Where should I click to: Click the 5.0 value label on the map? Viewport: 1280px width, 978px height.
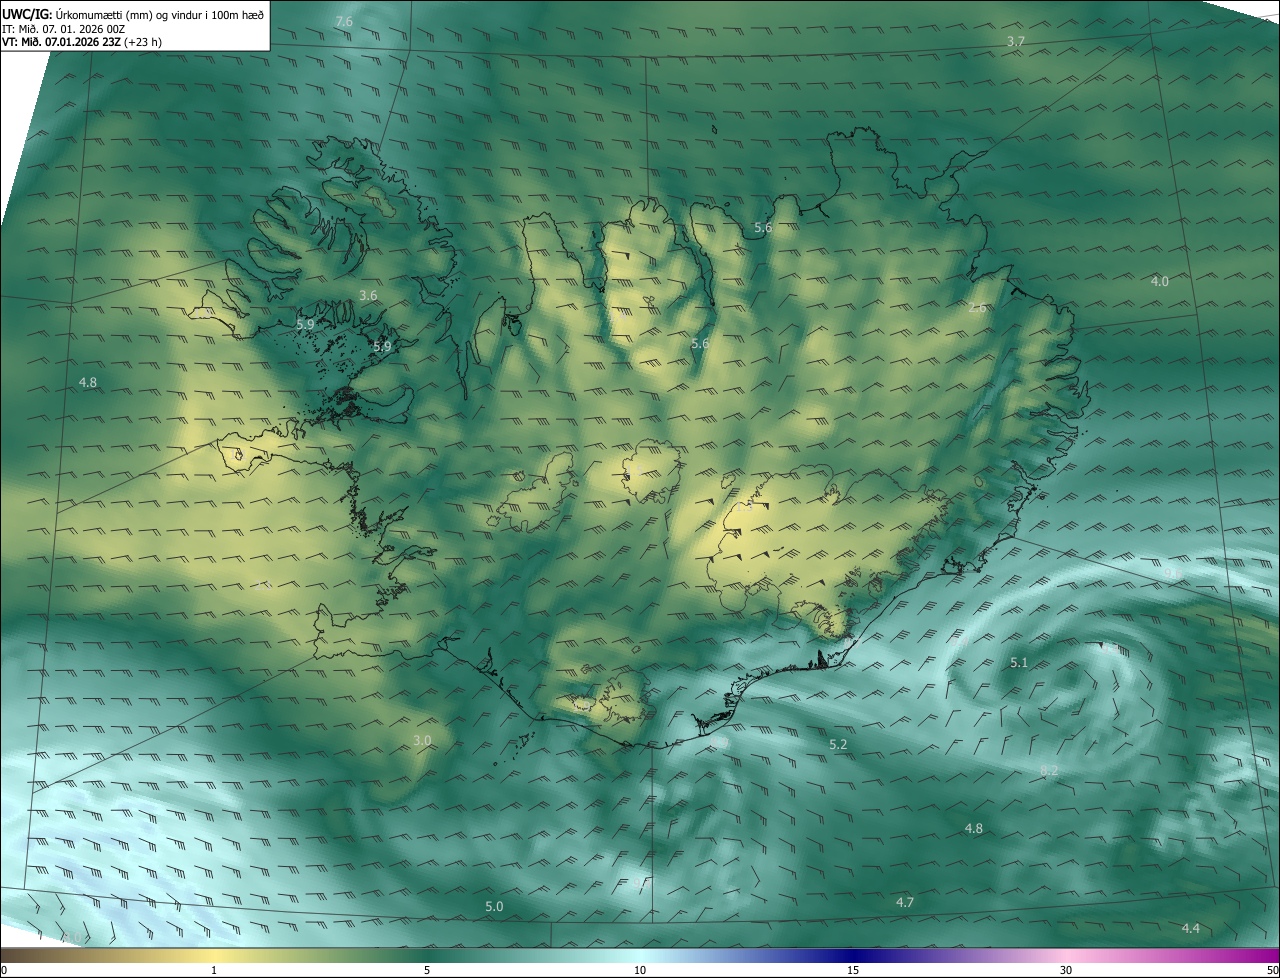[494, 907]
